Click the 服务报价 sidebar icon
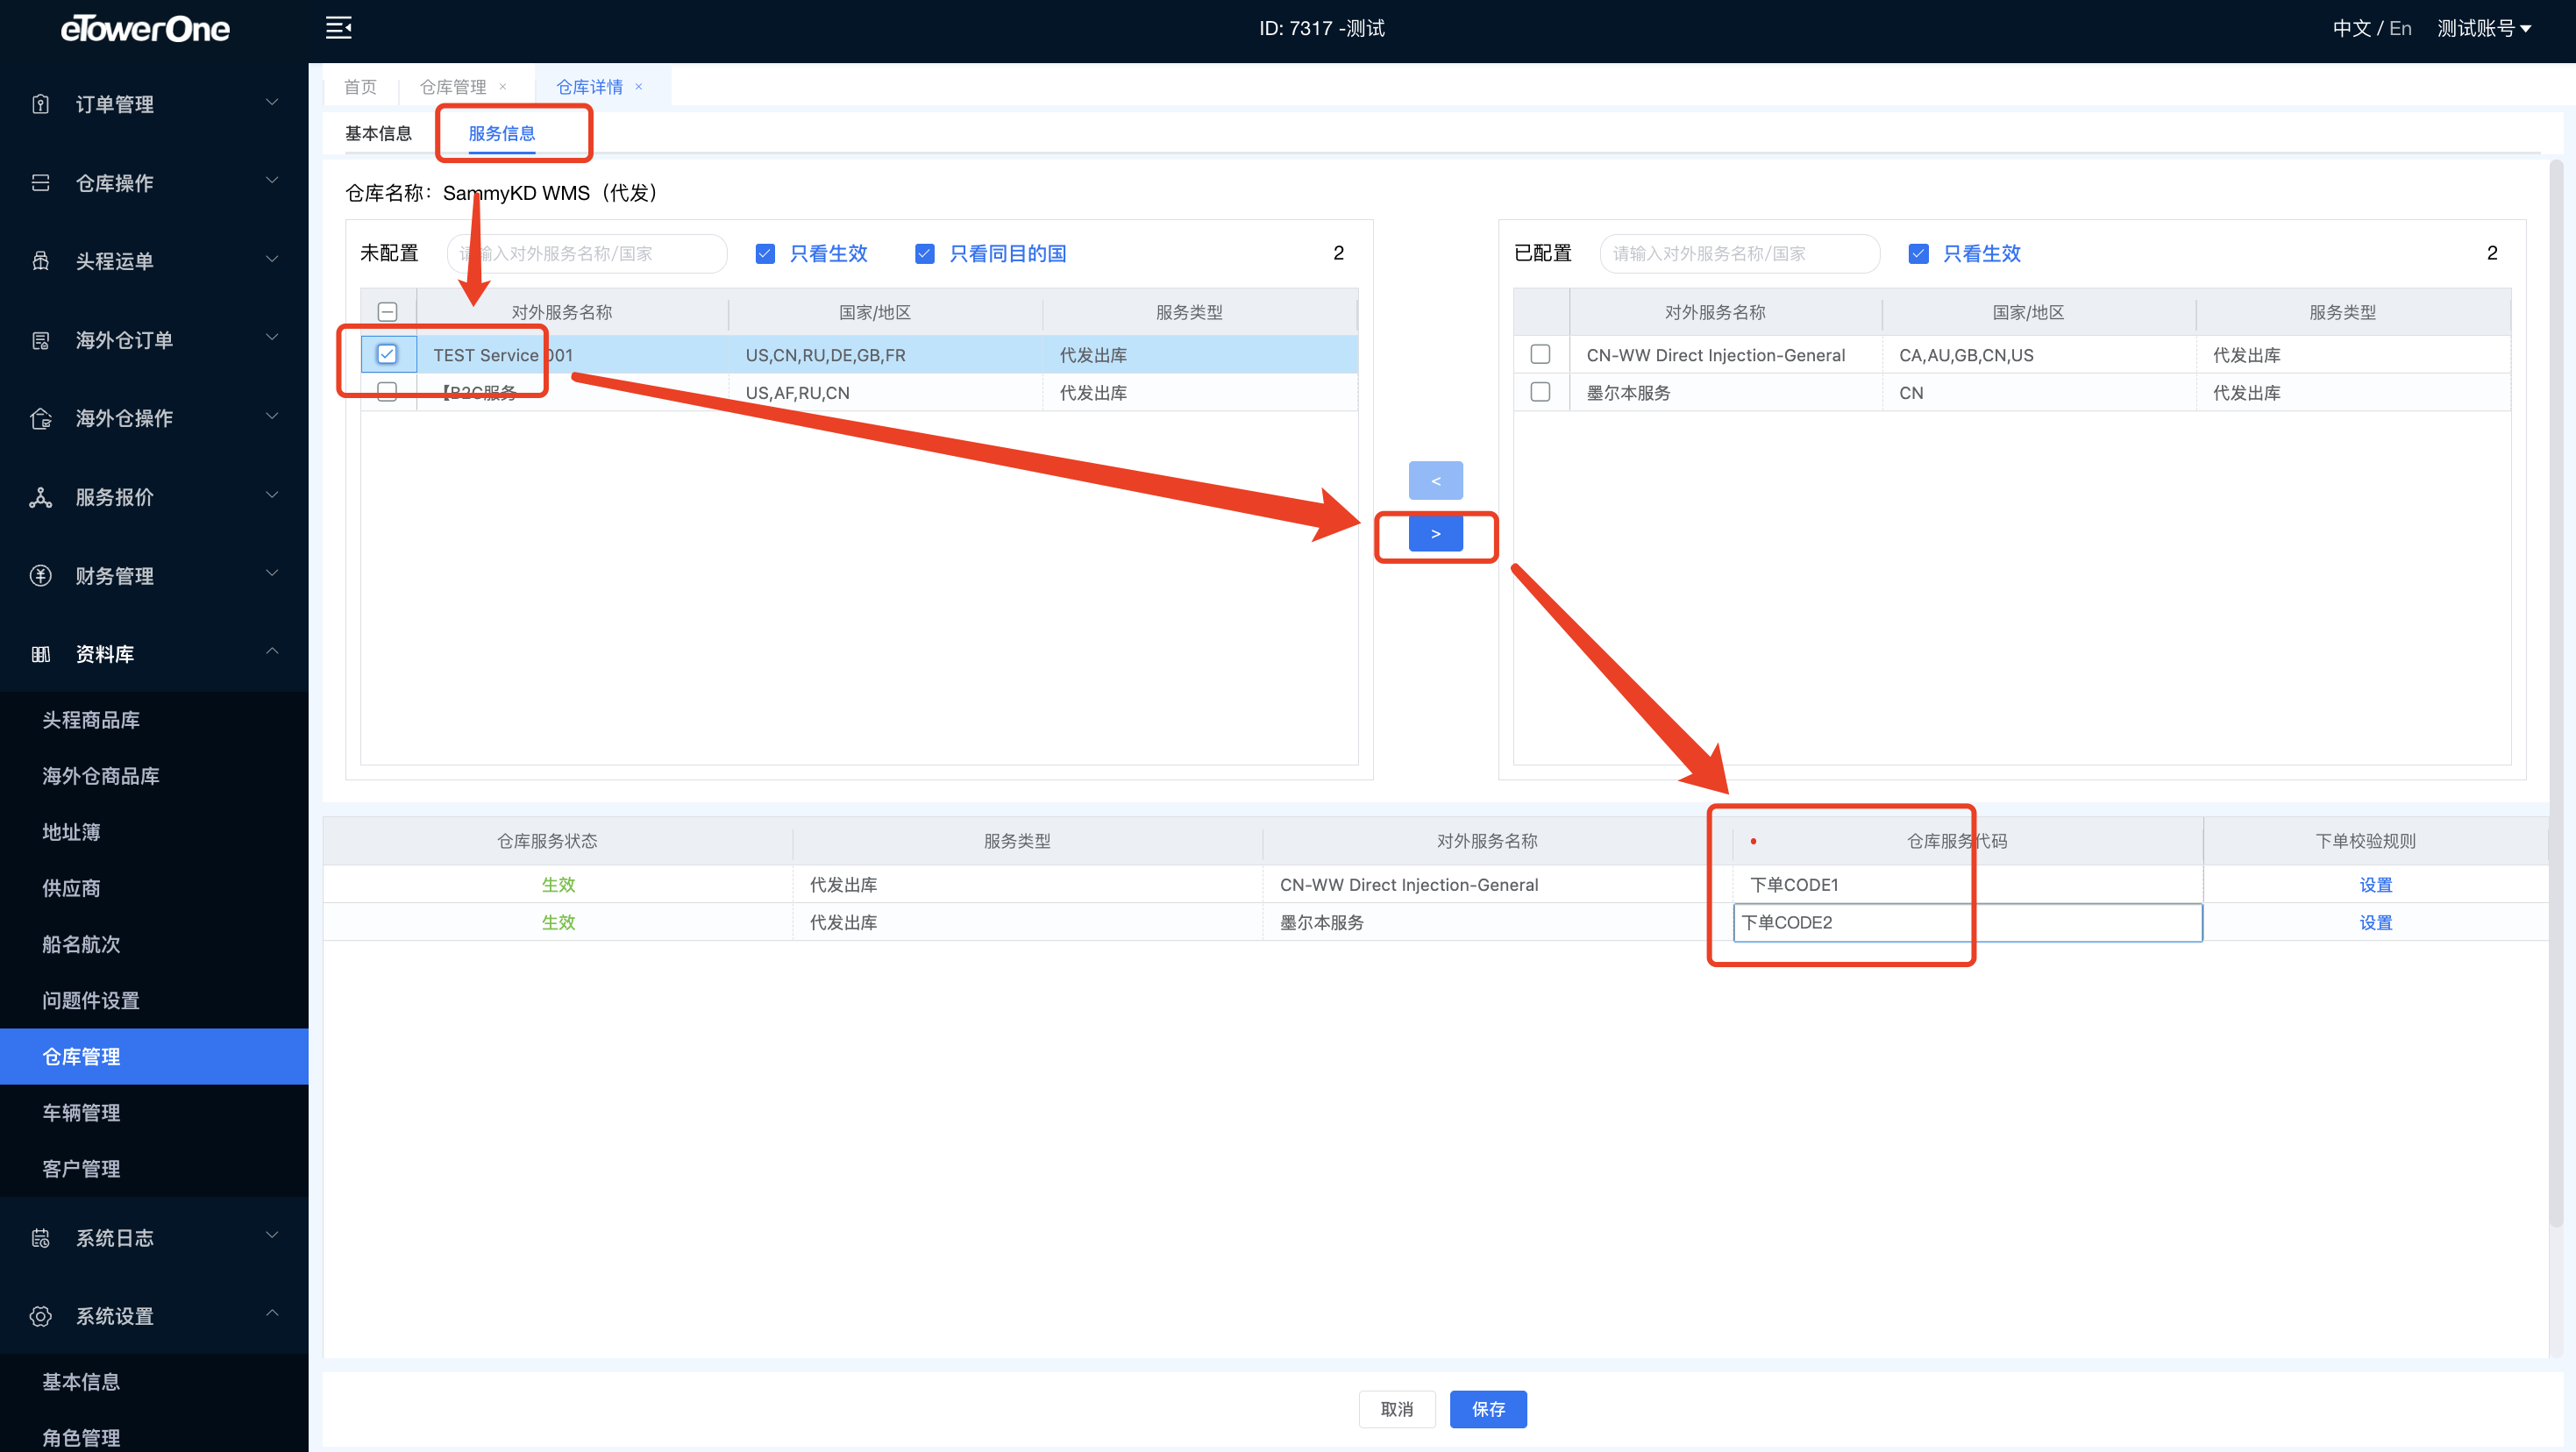 point(41,497)
